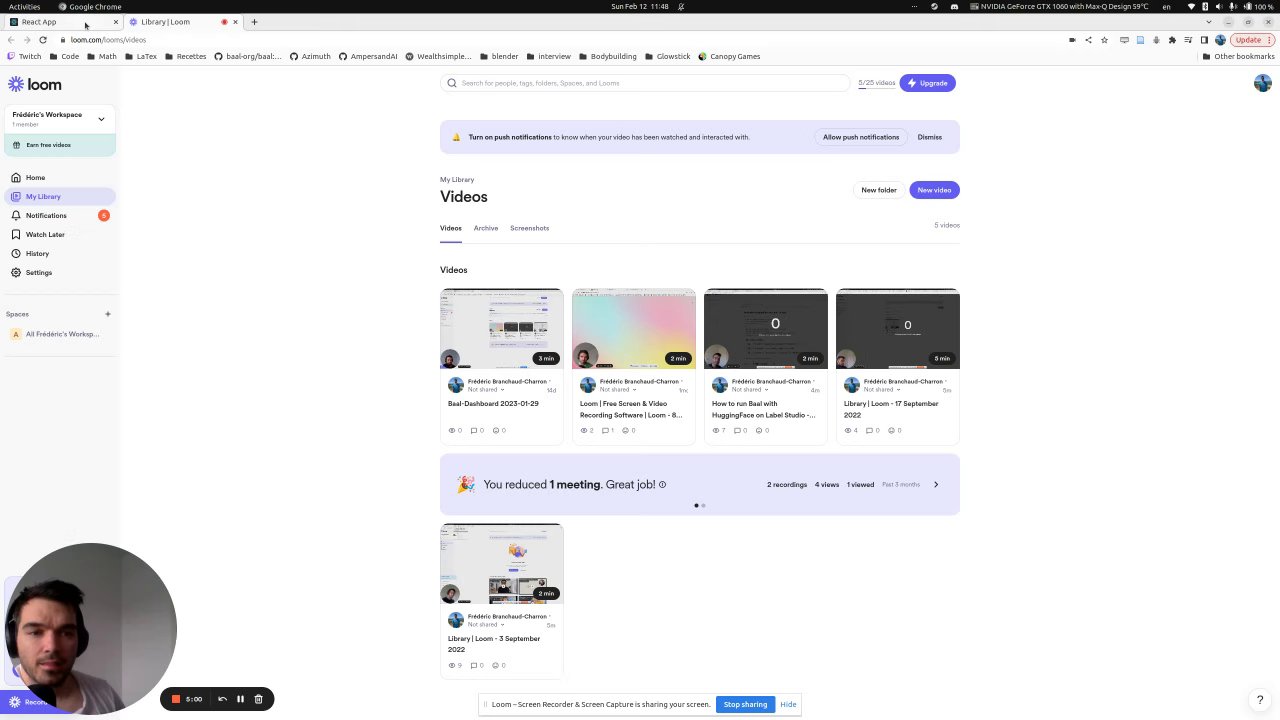
Task: Select My Library in the sidebar
Action: coord(60,196)
